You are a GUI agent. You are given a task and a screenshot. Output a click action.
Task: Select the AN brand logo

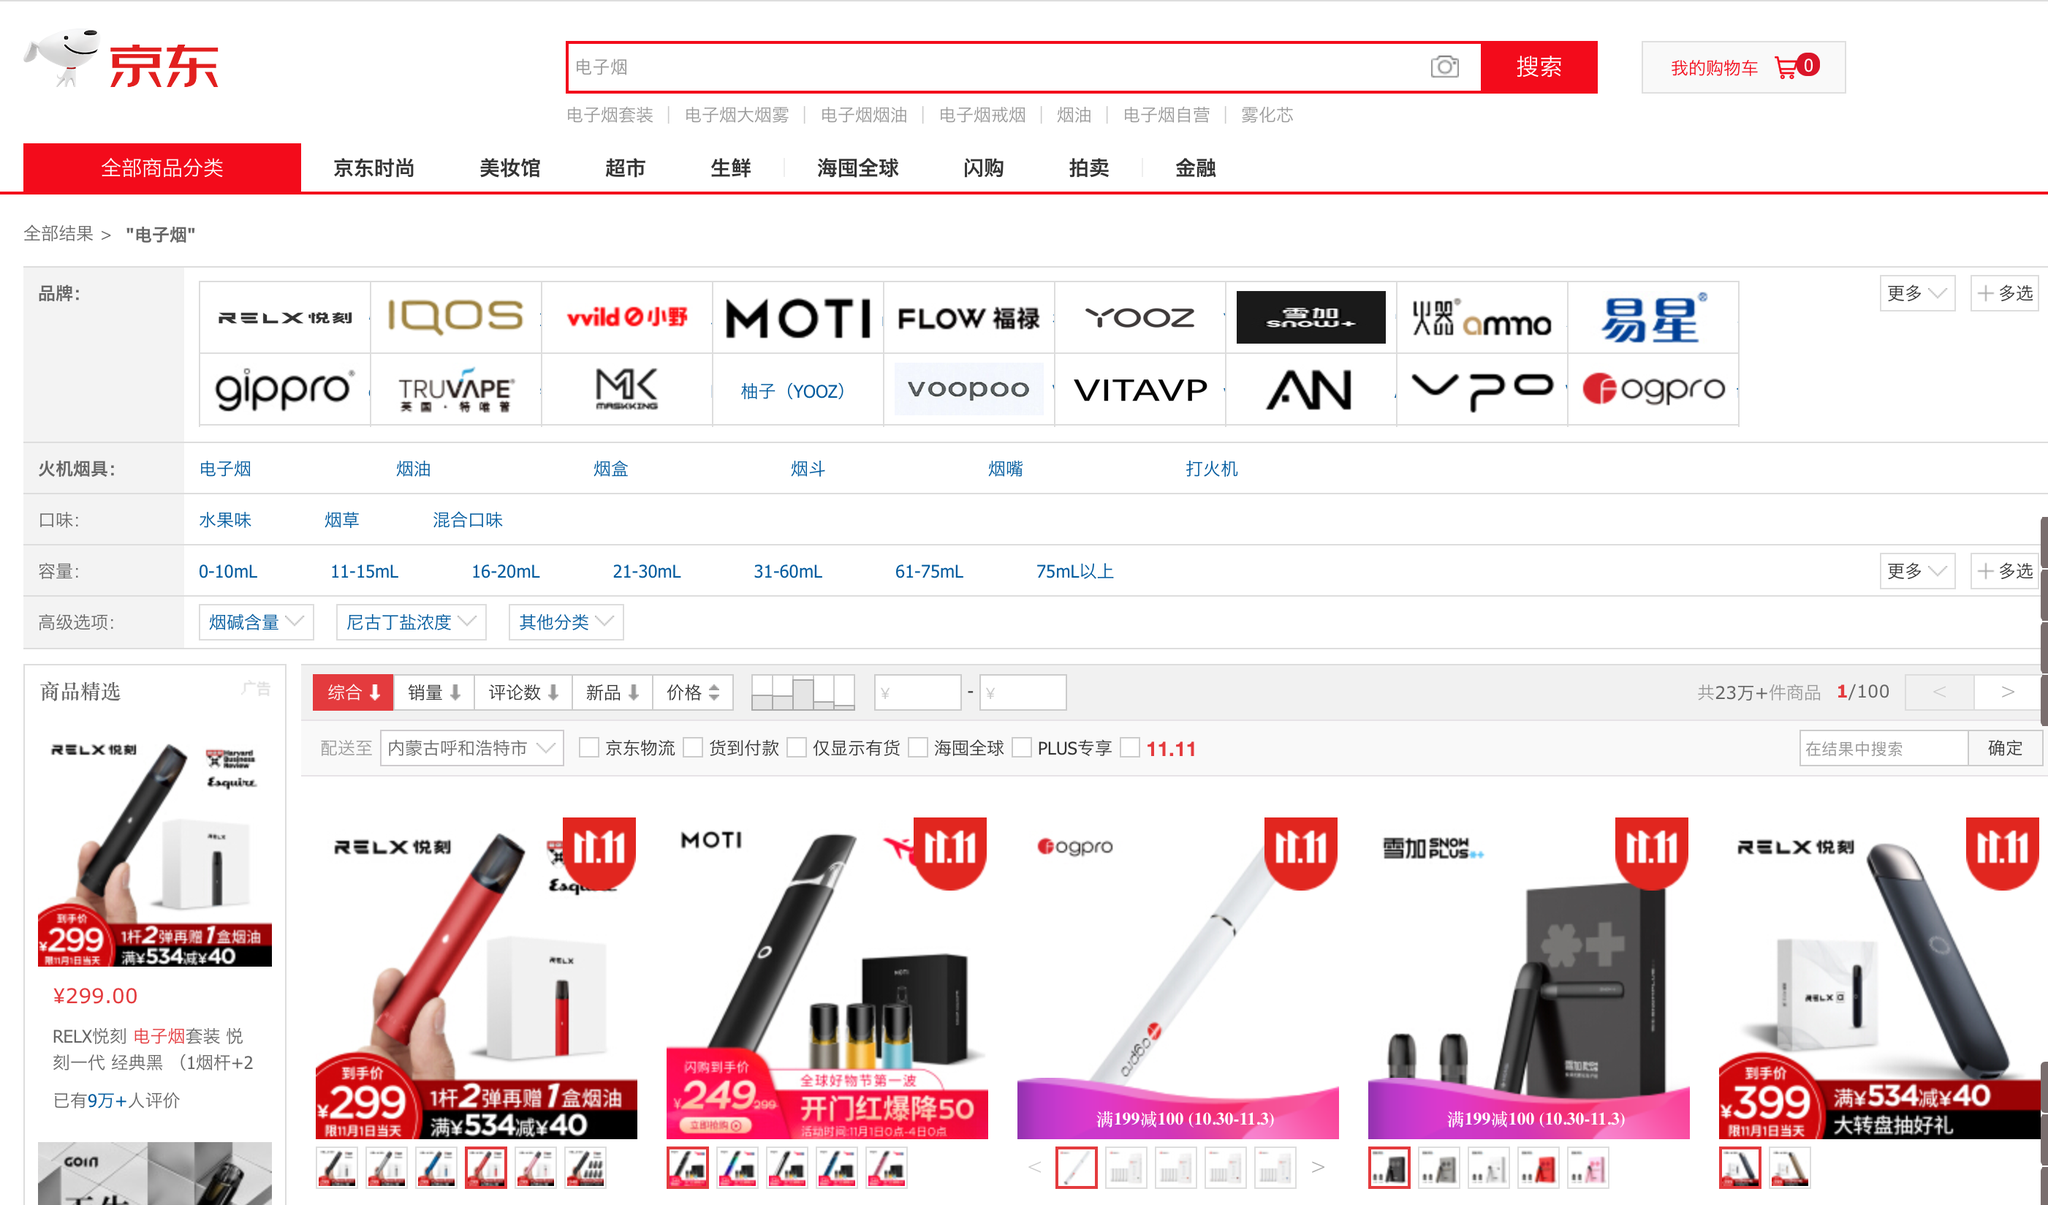pos(1311,389)
